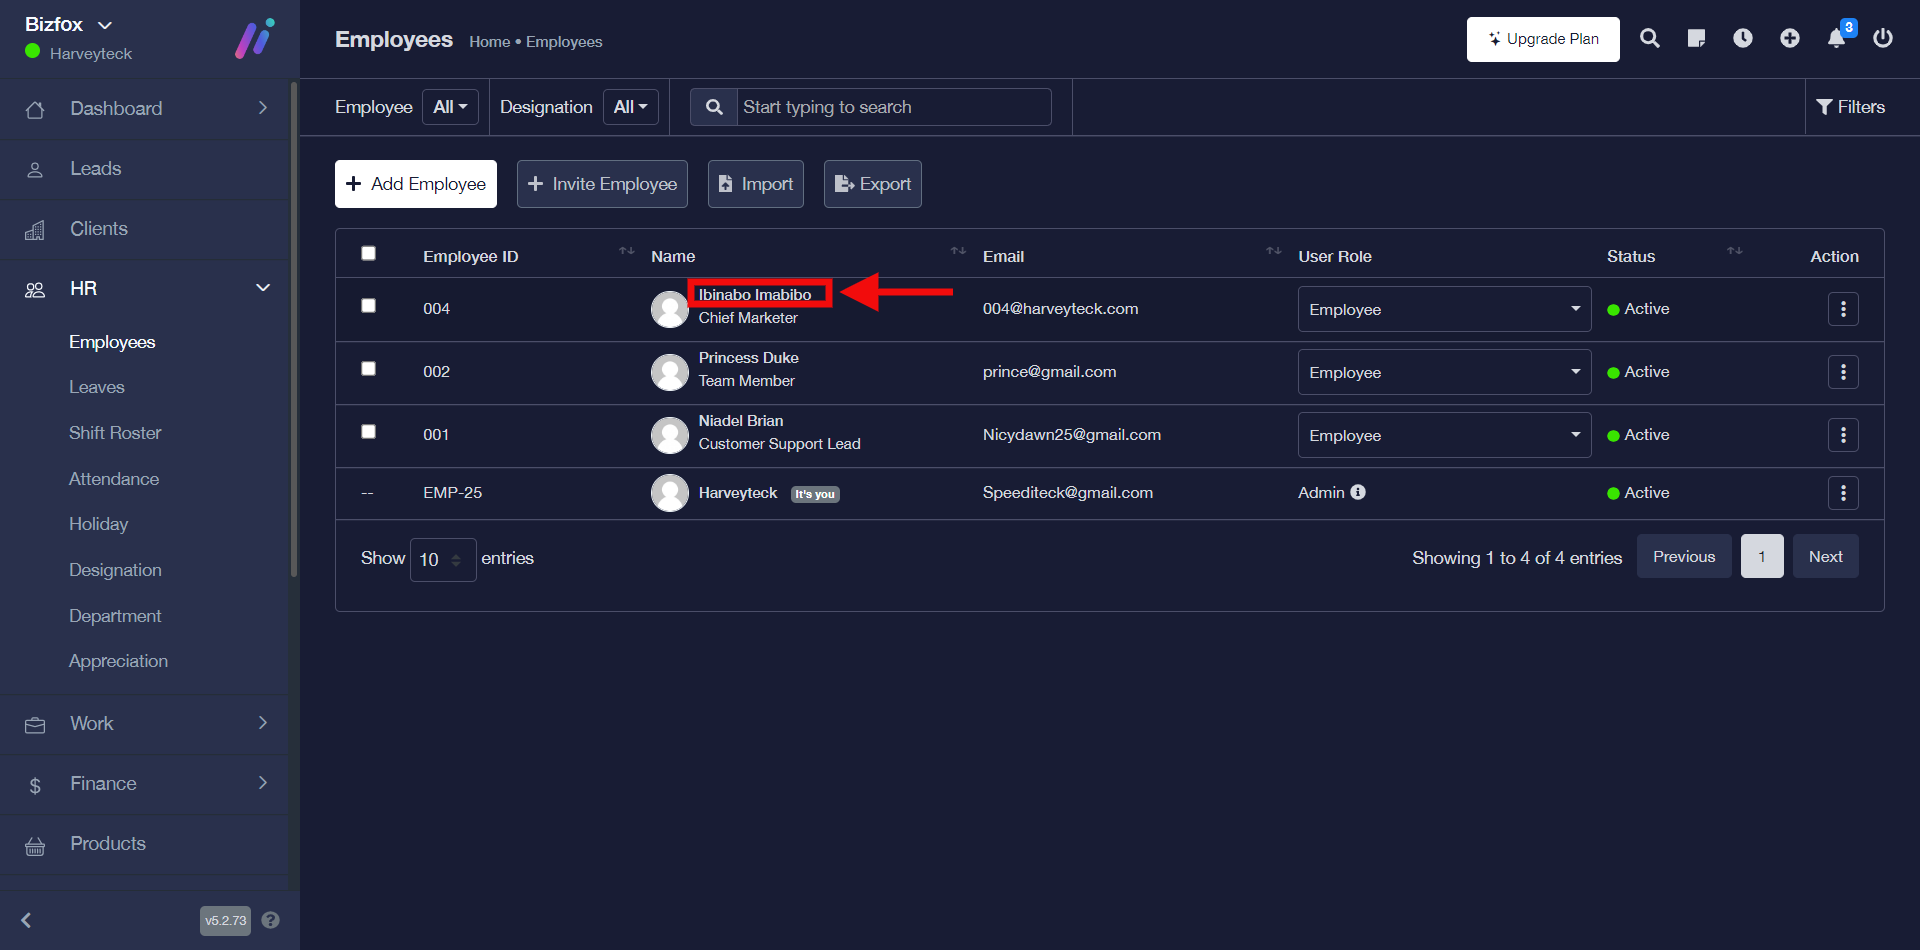1920x950 pixels.
Task: Click the Add Employee button
Action: point(416,184)
